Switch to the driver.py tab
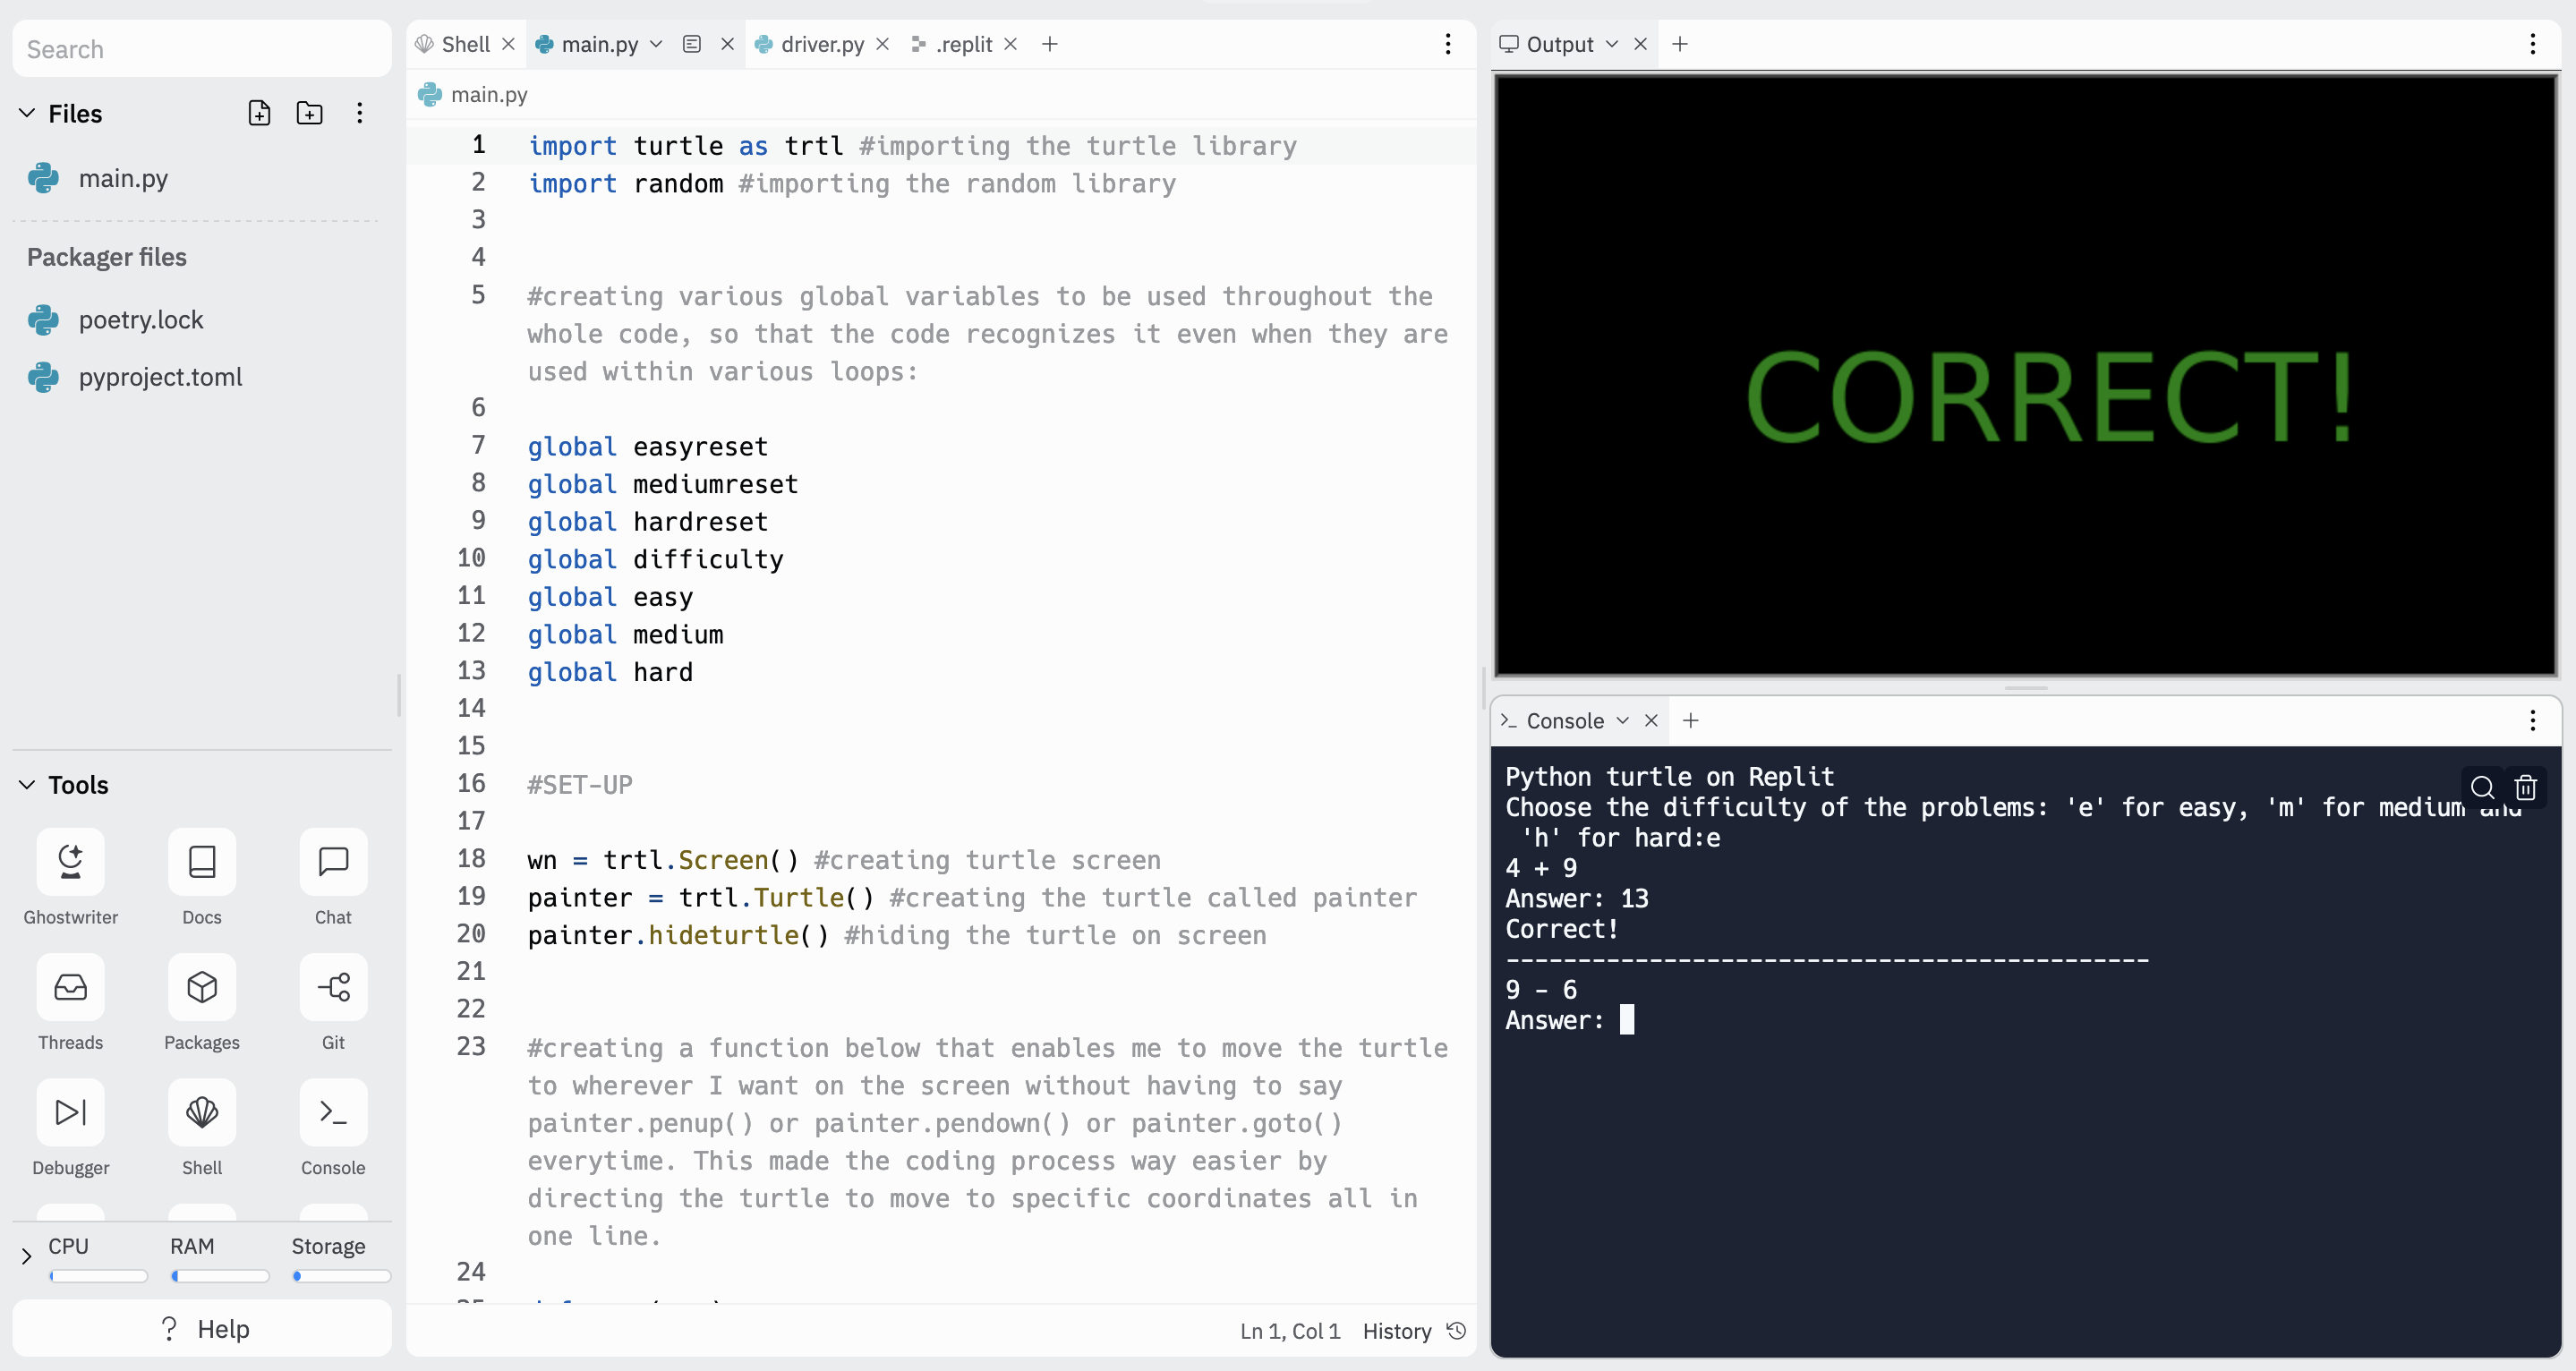The height and width of the screenshot is (1371, 2576). [821, 44]
